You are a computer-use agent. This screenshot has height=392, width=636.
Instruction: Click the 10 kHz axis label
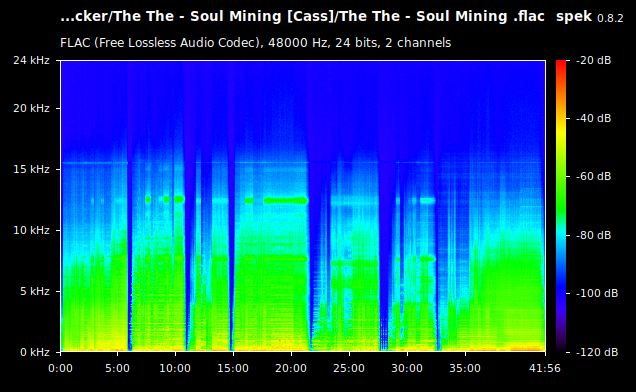tap(31, 230)
